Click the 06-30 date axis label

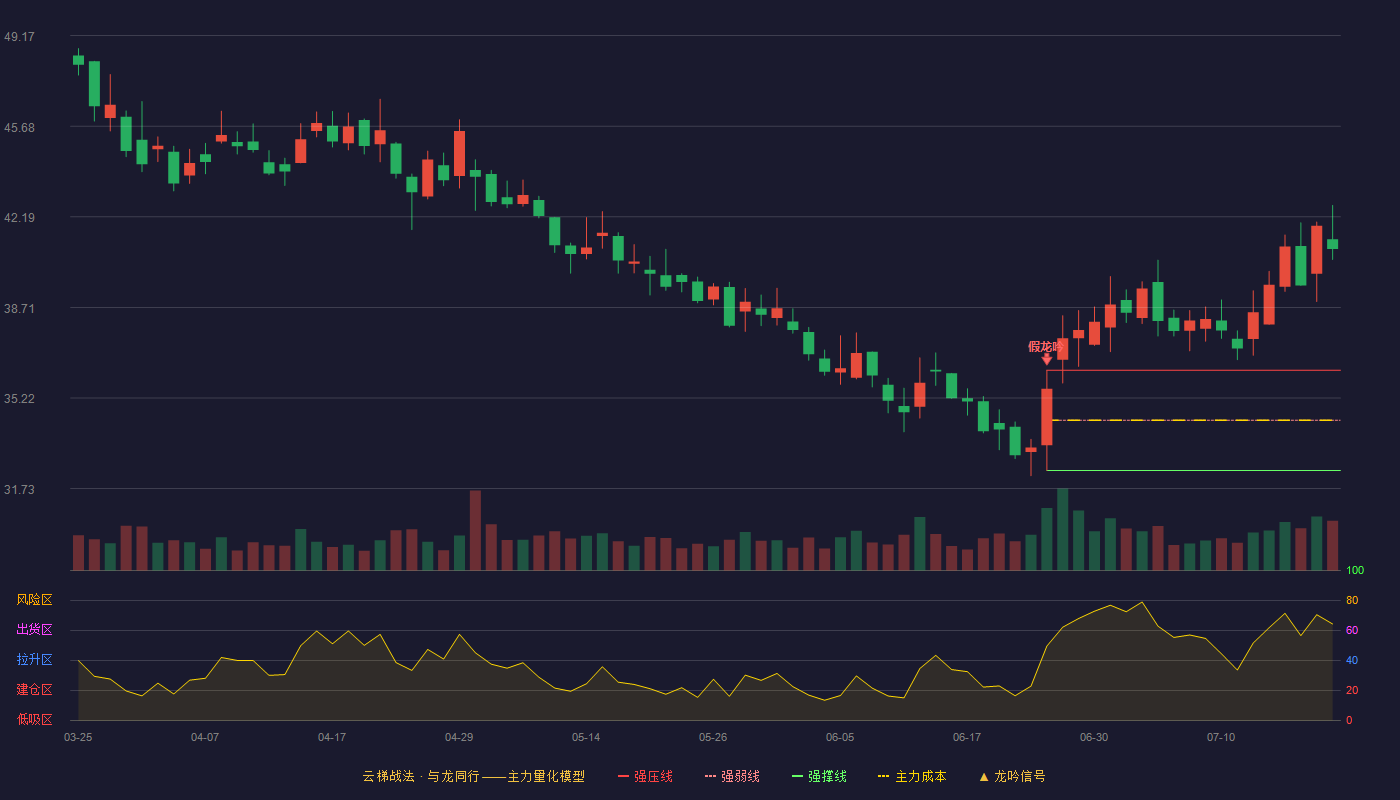[x=1094, y=737]
